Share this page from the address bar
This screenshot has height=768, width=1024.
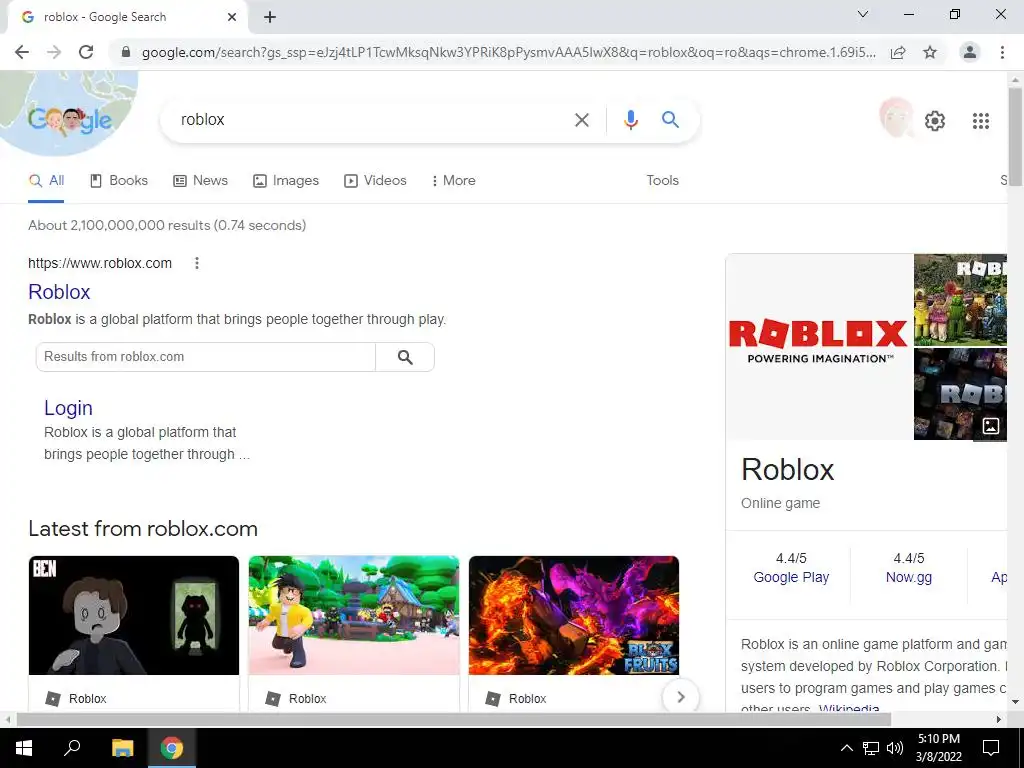(x=898, y=52)
